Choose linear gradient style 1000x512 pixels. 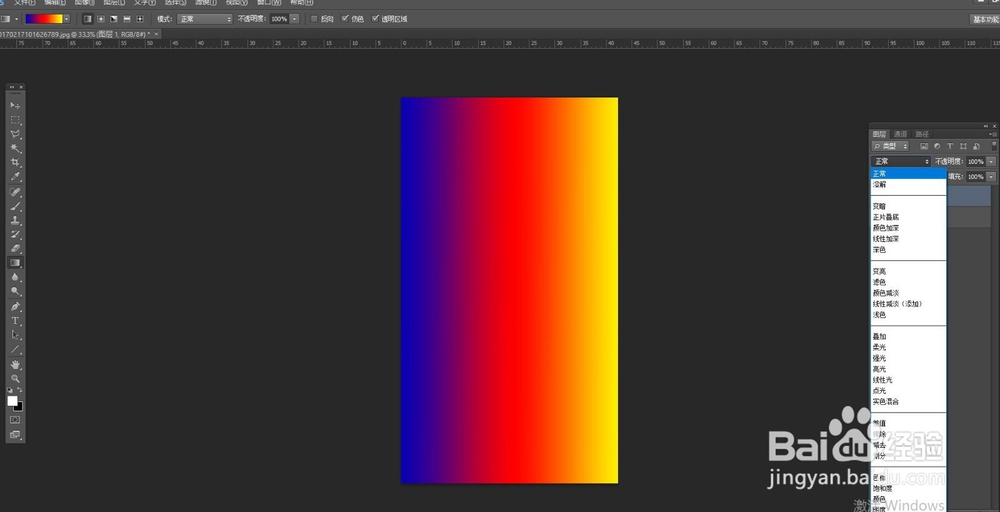point(88,19)
